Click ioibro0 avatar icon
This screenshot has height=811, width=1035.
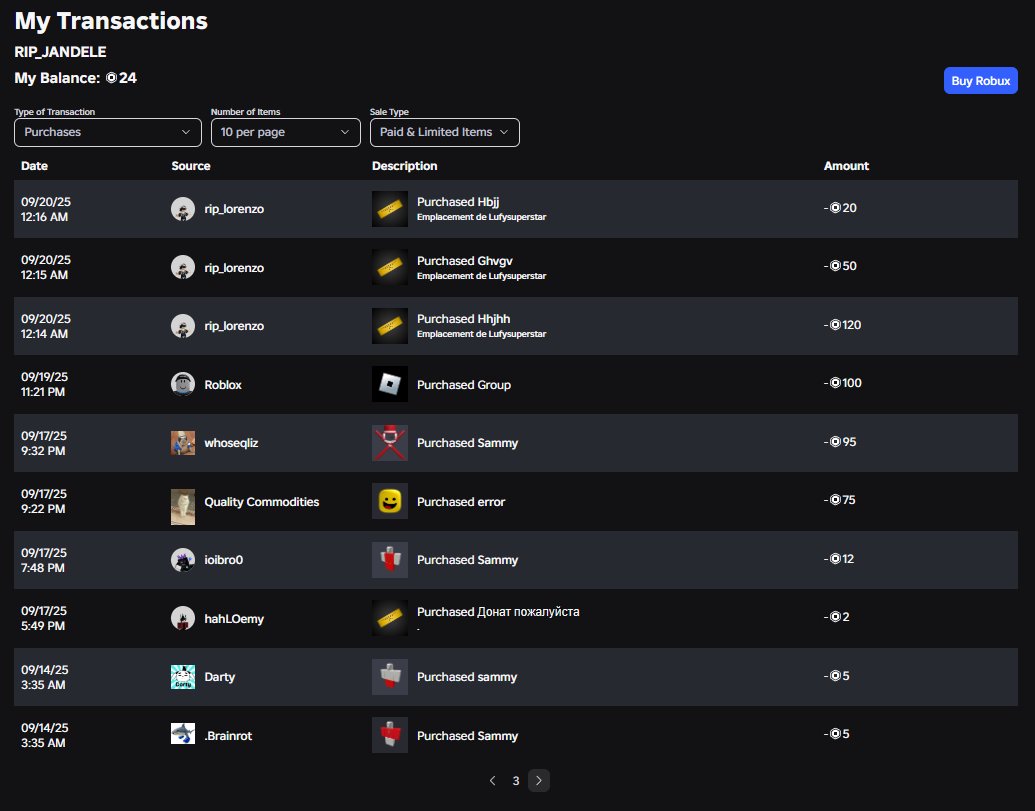183,560
